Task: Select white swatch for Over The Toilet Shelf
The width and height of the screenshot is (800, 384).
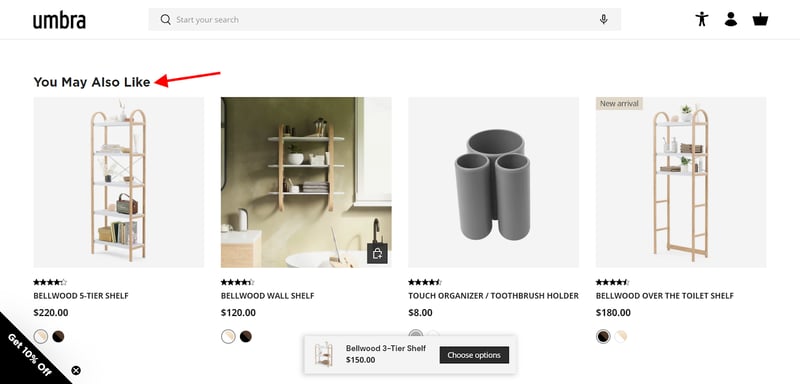Action: 620,337
